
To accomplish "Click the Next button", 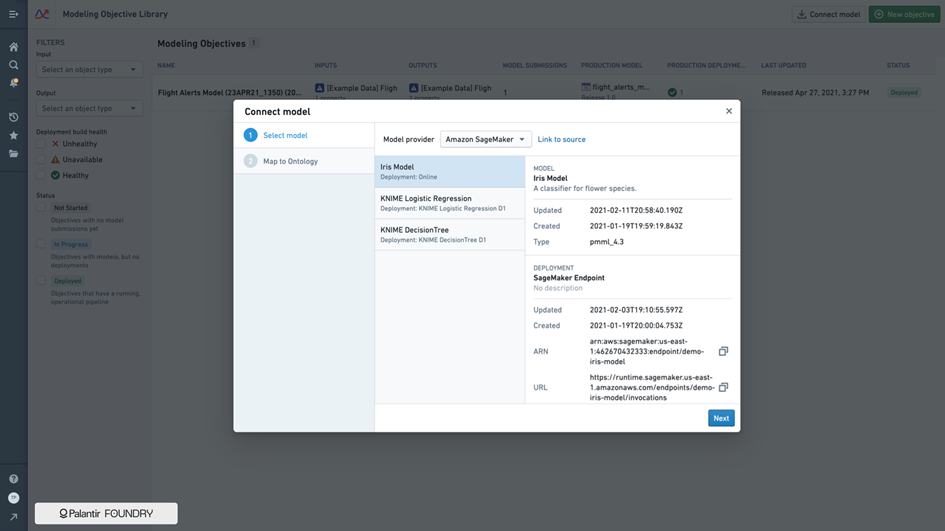I will coord(721,418).
